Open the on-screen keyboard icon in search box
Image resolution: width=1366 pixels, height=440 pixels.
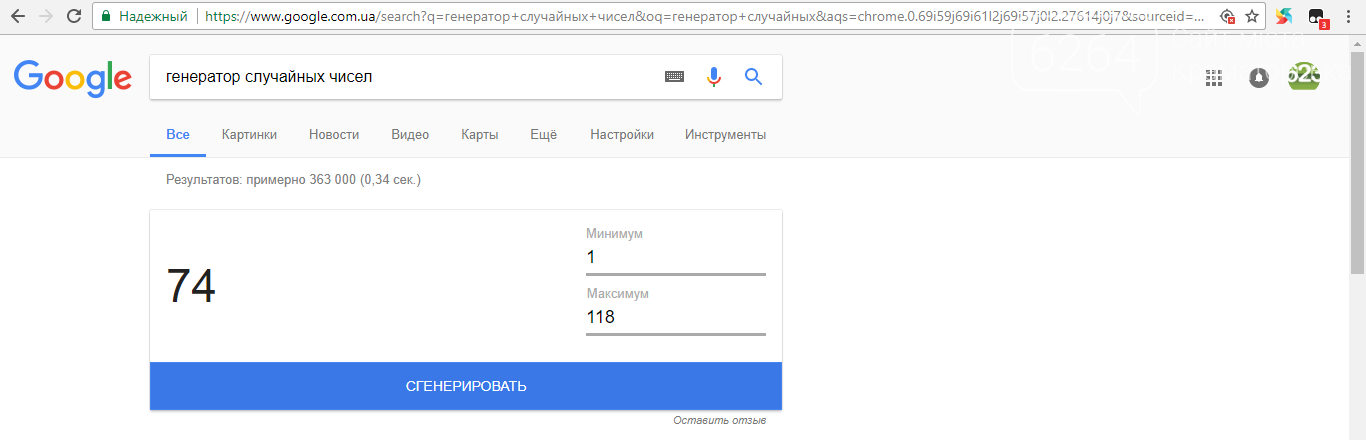click(x=675, y=77)
